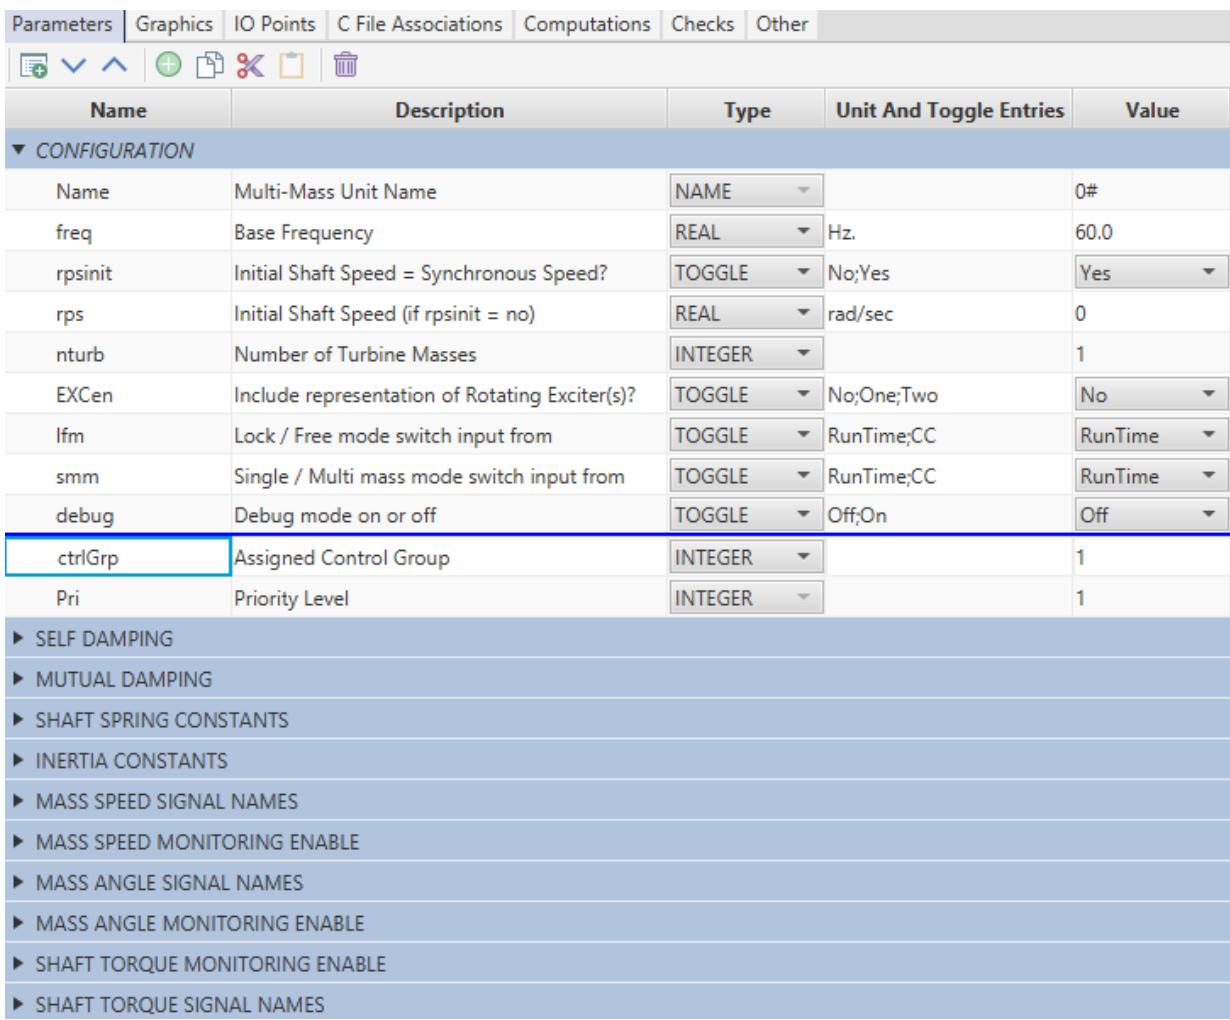Open the C File Associations tab
The image size is (1230, 1020).
tap(420, 23)
